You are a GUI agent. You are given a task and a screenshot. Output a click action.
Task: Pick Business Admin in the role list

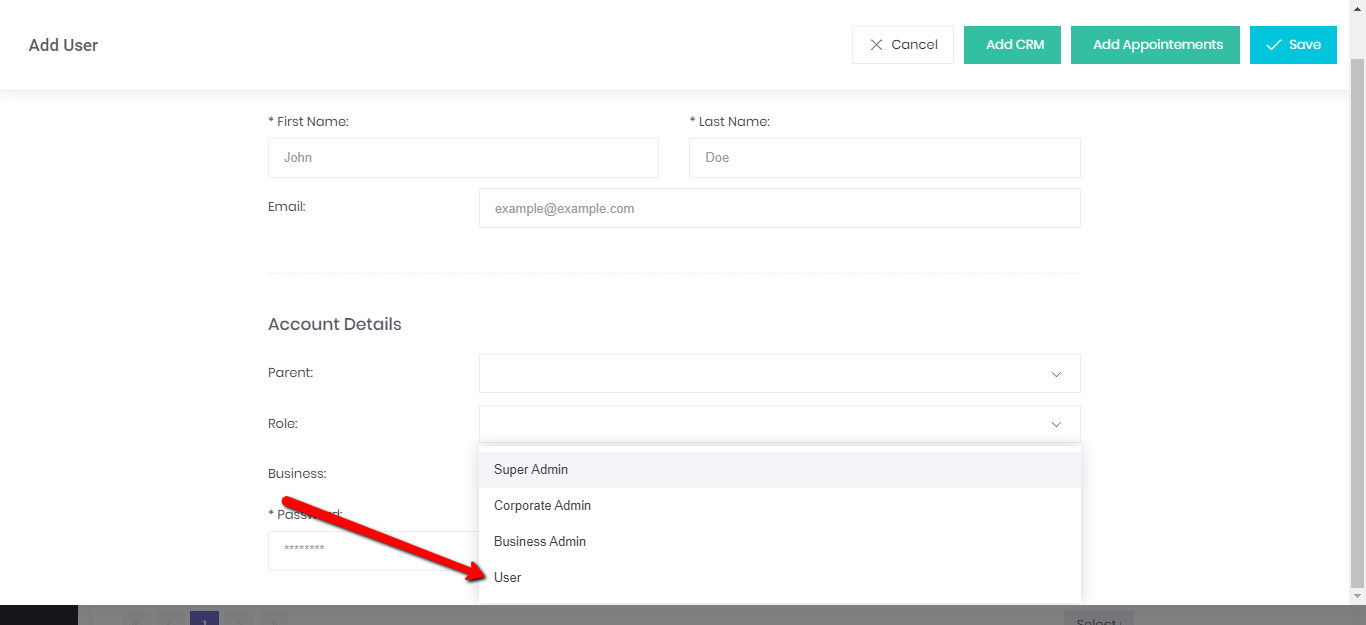pos(540,542)
